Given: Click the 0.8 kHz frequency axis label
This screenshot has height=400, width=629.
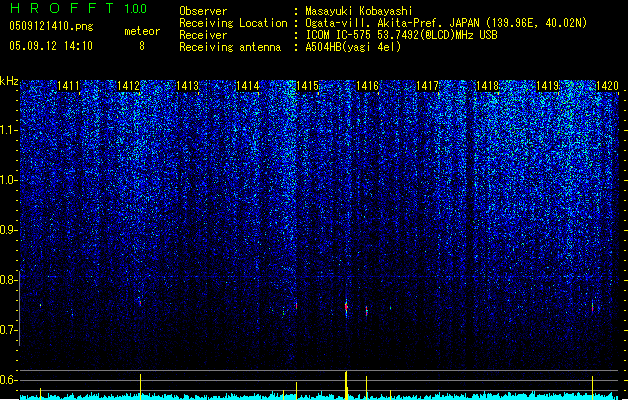Looking at the screenshot, I should [8, 280].
